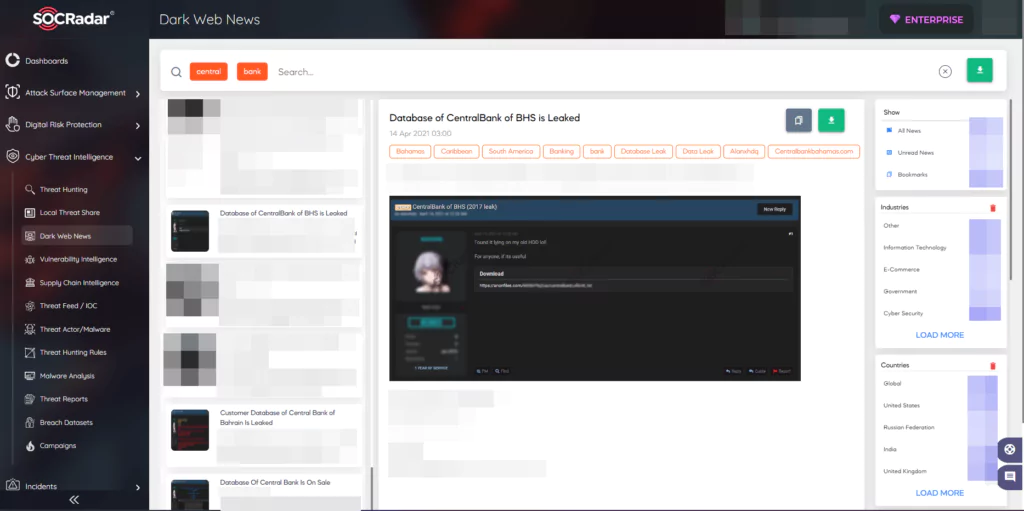The height and width of the screenshot is (511, 1024).
Task: Filter by United States country
Action: pos(901,405)
